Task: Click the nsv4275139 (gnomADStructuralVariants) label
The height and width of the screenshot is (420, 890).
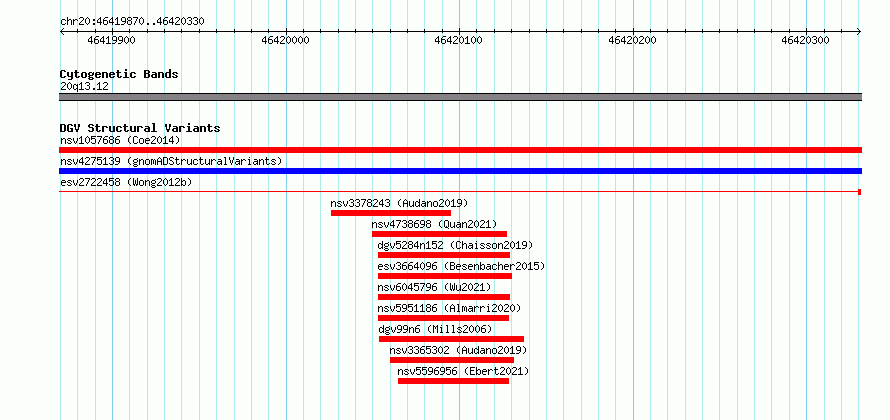Action: 171,161
